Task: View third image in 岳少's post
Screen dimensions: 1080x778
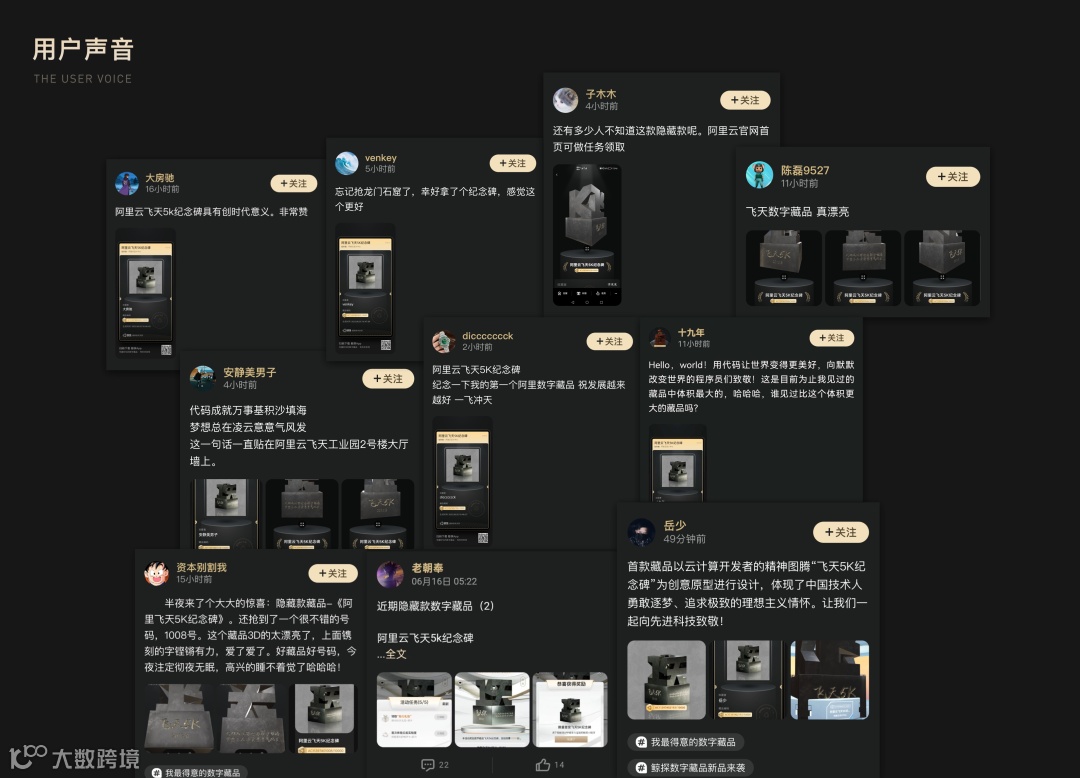Action: [829, 680]
